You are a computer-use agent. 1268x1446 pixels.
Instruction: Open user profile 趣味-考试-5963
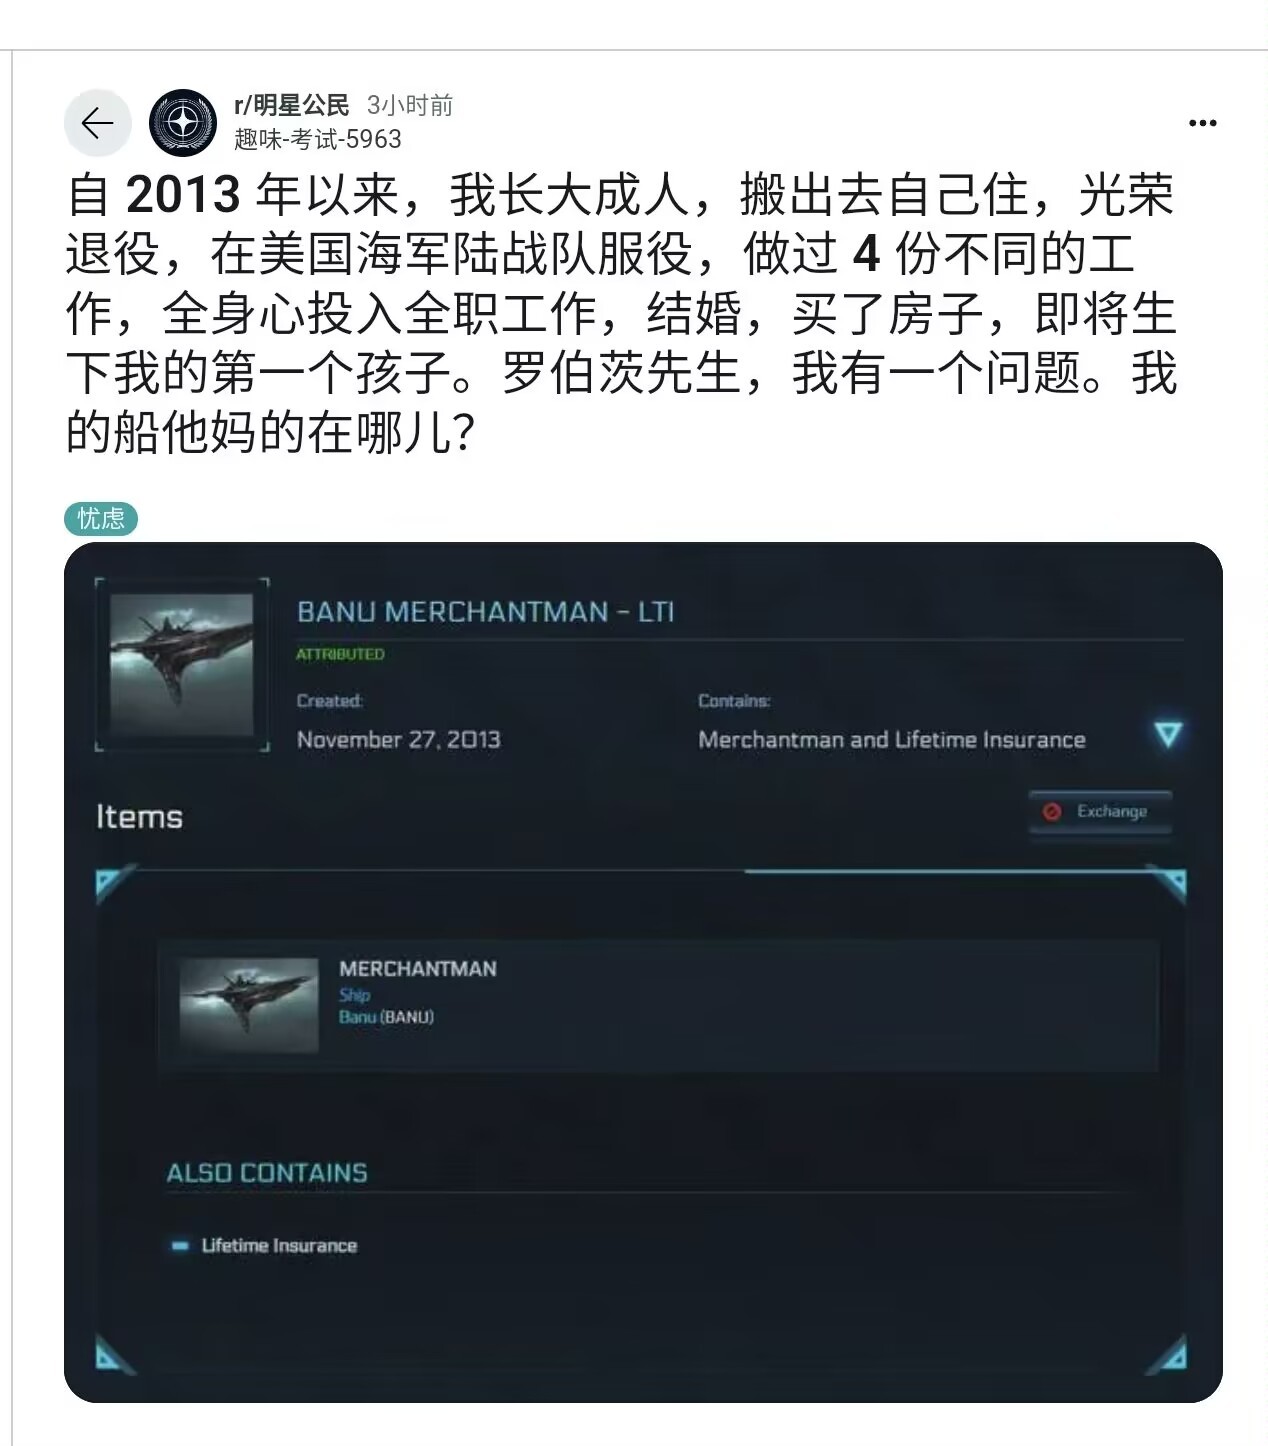(x=318, y=139)
